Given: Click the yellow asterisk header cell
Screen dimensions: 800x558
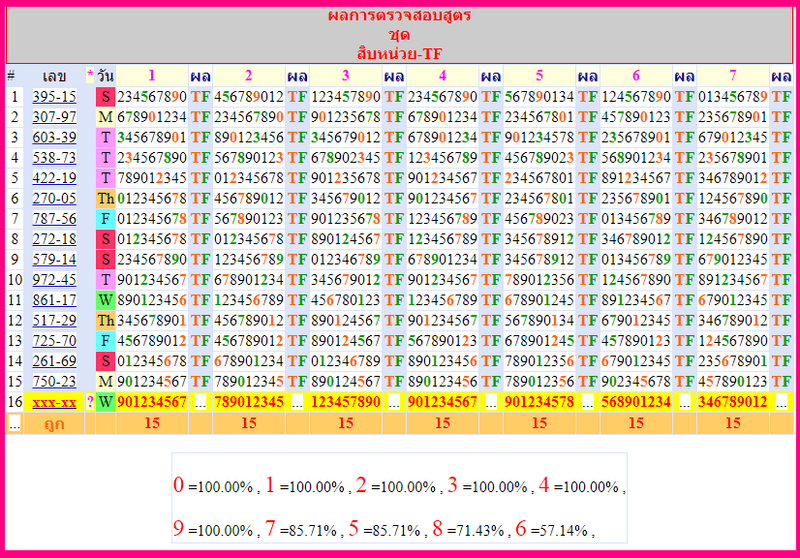Looking at the screenshot, I should (x=90, y=75).
